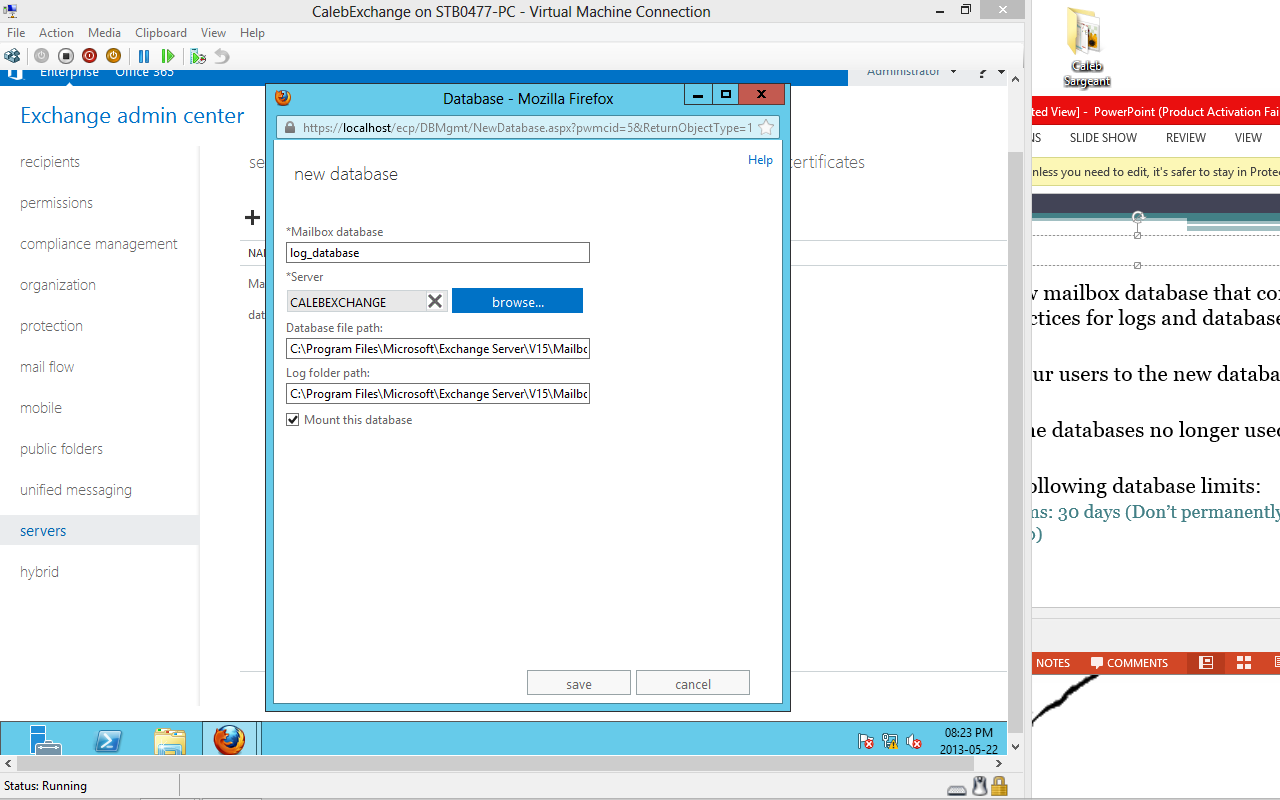Toggle the NOTES pane in PowerPoint
Screen dimensions: 1280x800
tap(1052, 663)
